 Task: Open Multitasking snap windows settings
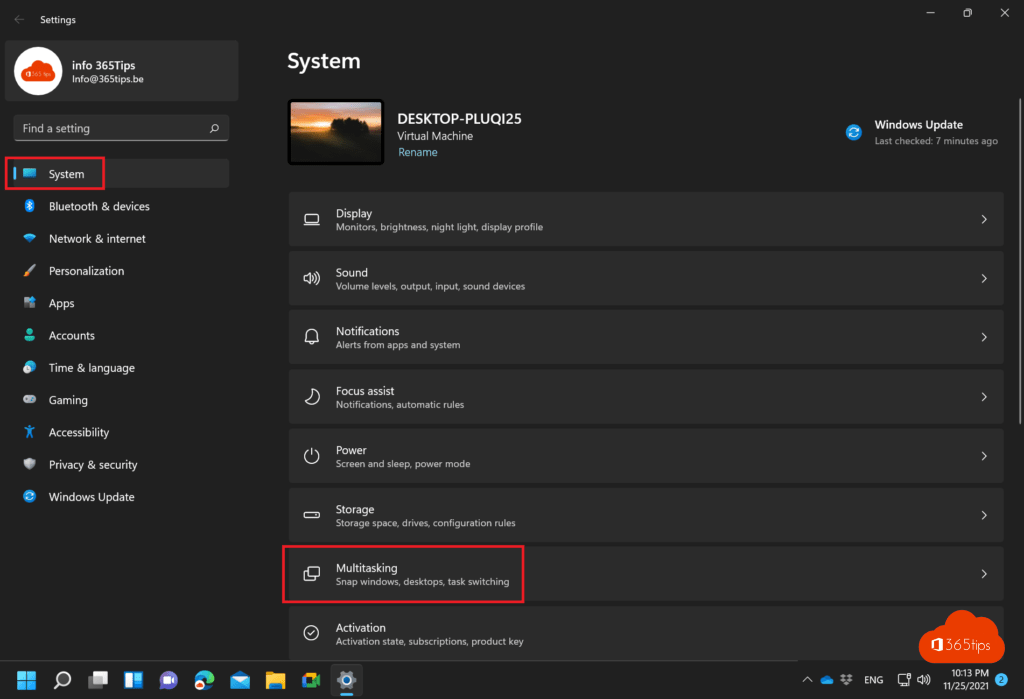tap(646, 574)
